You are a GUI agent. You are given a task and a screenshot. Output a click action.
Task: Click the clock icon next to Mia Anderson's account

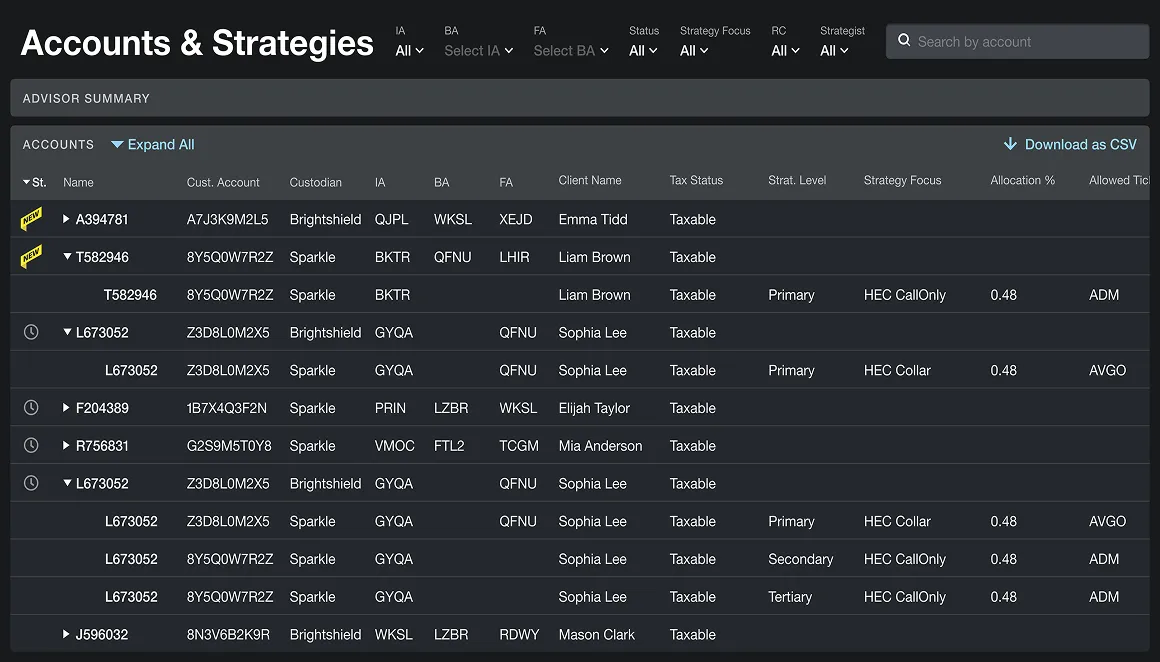pyautogui.click(x=30, y=445)
